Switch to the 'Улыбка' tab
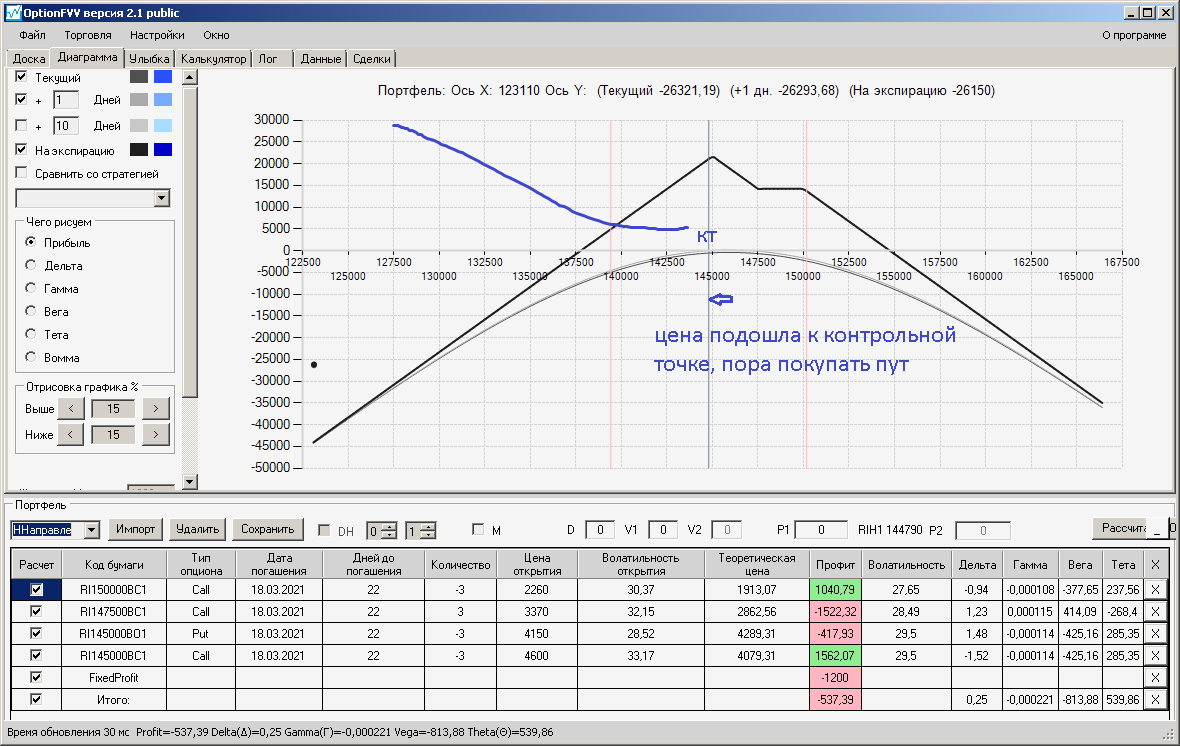This screenshot has height=746, width=1180. pos(149,59)
